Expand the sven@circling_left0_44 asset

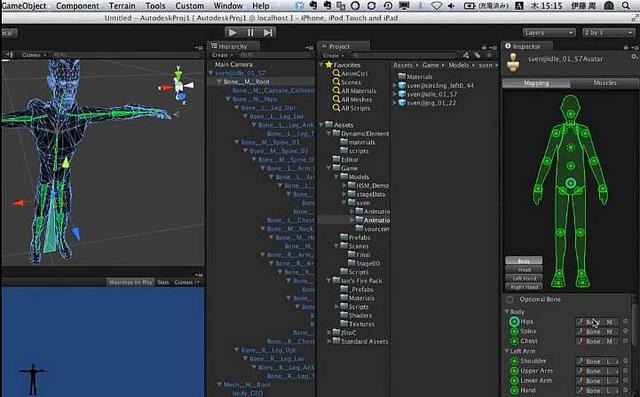click(x=395, y=86)
